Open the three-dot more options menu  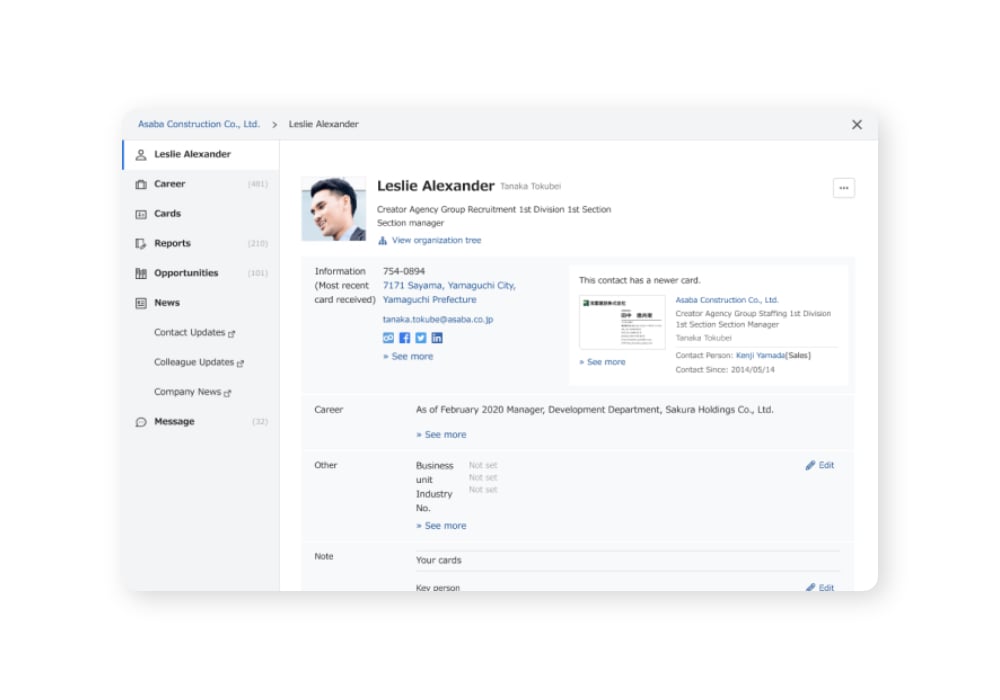[x=844, y=188]
